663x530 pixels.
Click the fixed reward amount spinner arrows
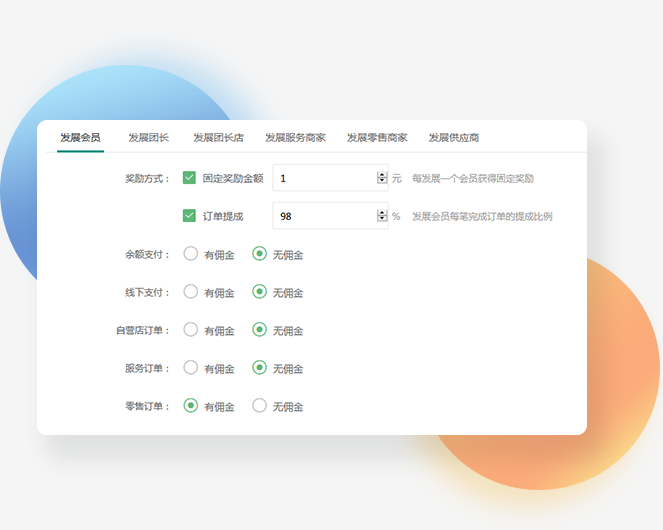tap(382, 178)
